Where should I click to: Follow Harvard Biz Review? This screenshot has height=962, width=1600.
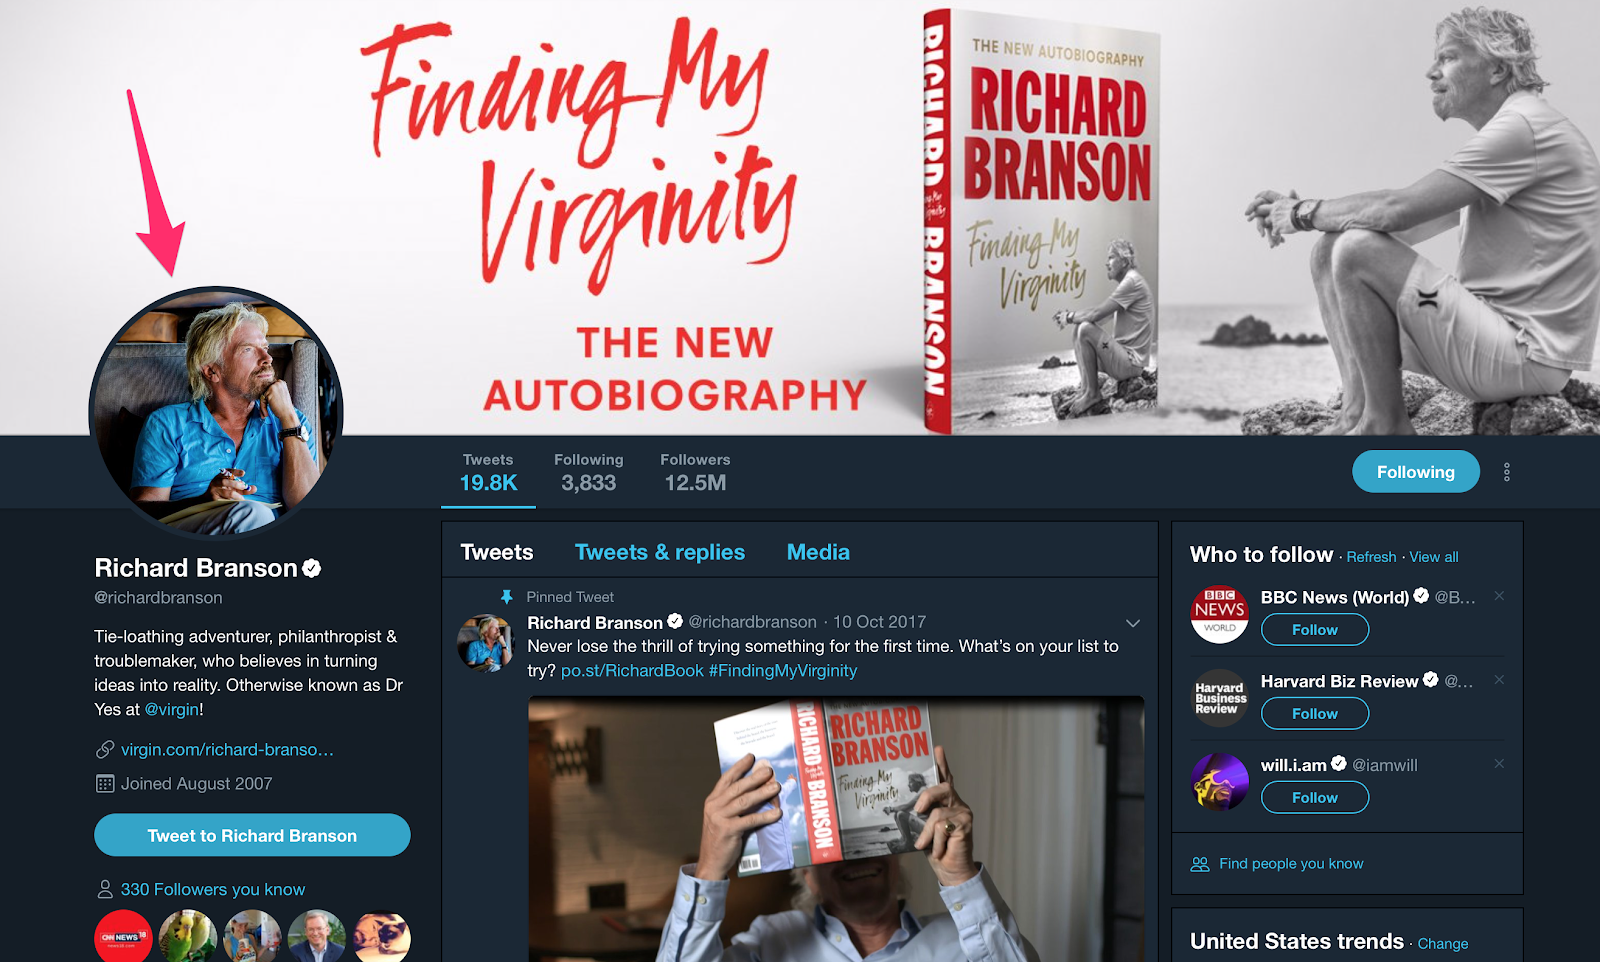[x=1315, y=714]
